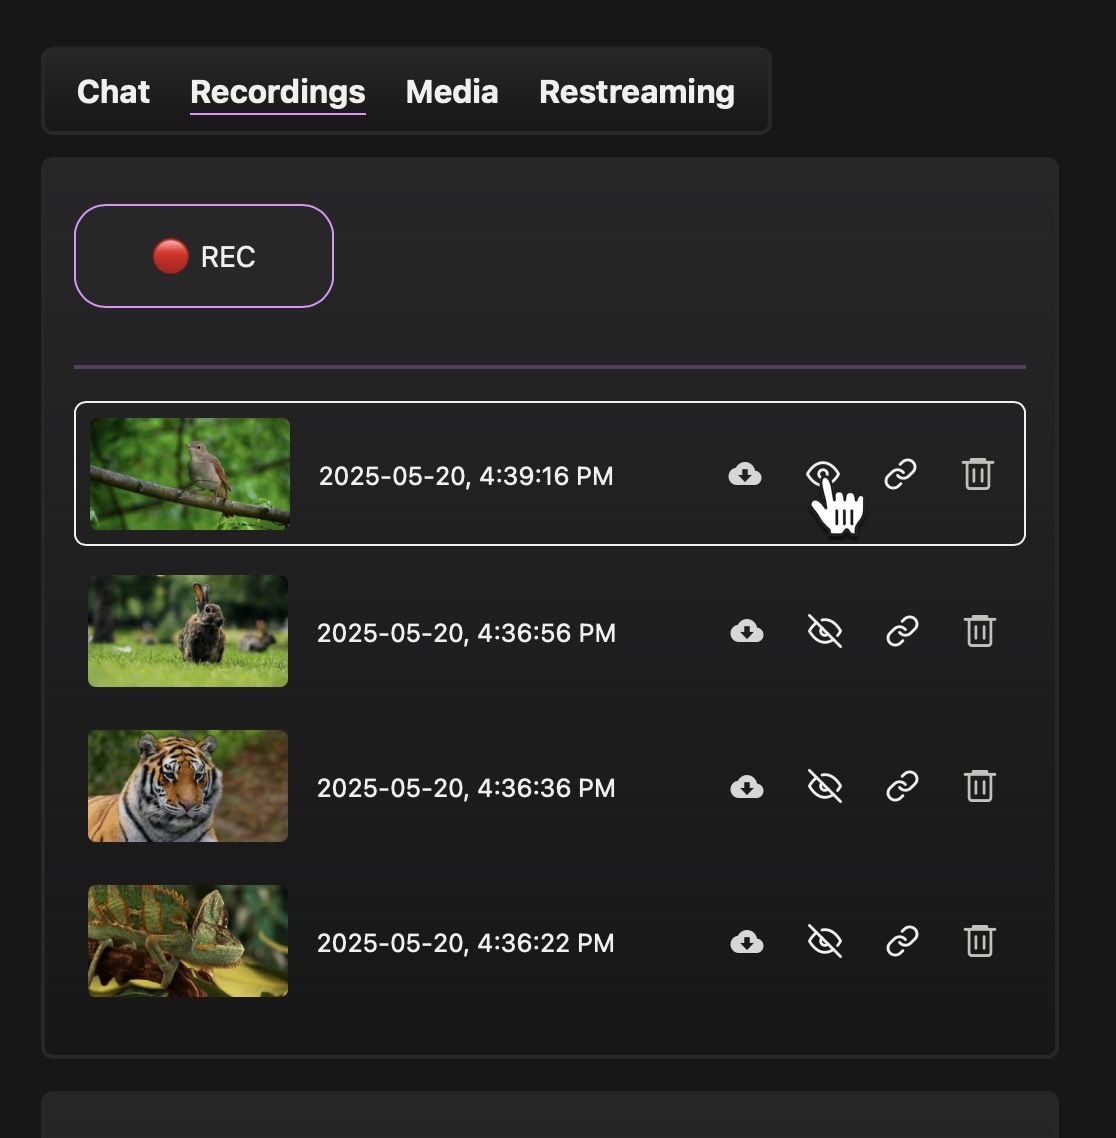Copy link for the 4:36:22 PM recording
The height and width of the screenshot is (1138, 1116).
[x=902, y=942]
